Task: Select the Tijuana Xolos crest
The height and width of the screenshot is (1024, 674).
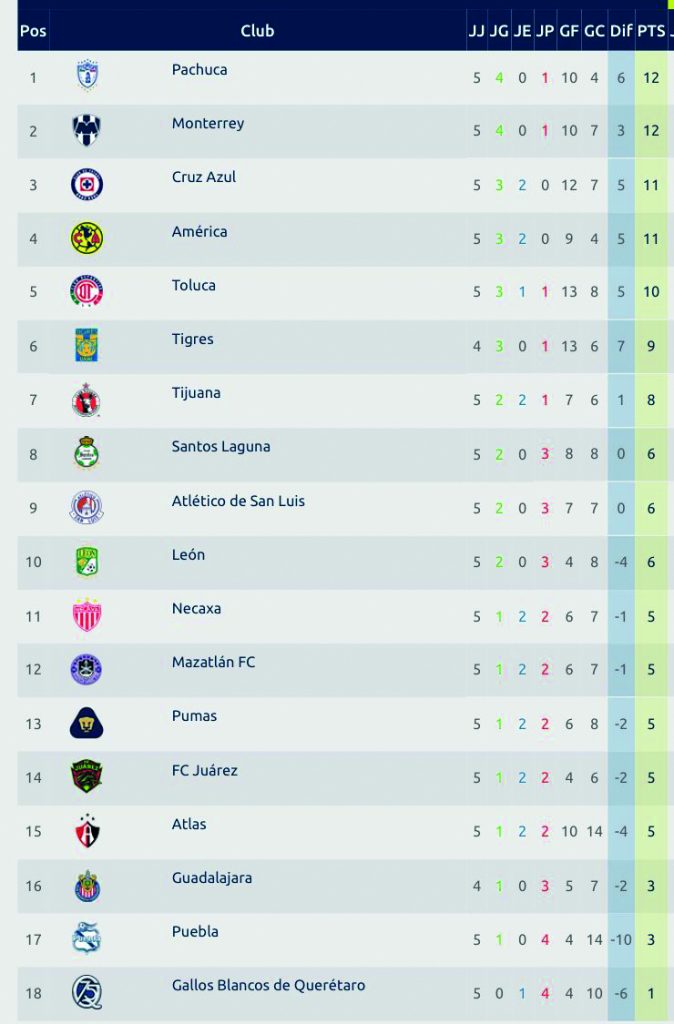Action: point(87,399)
